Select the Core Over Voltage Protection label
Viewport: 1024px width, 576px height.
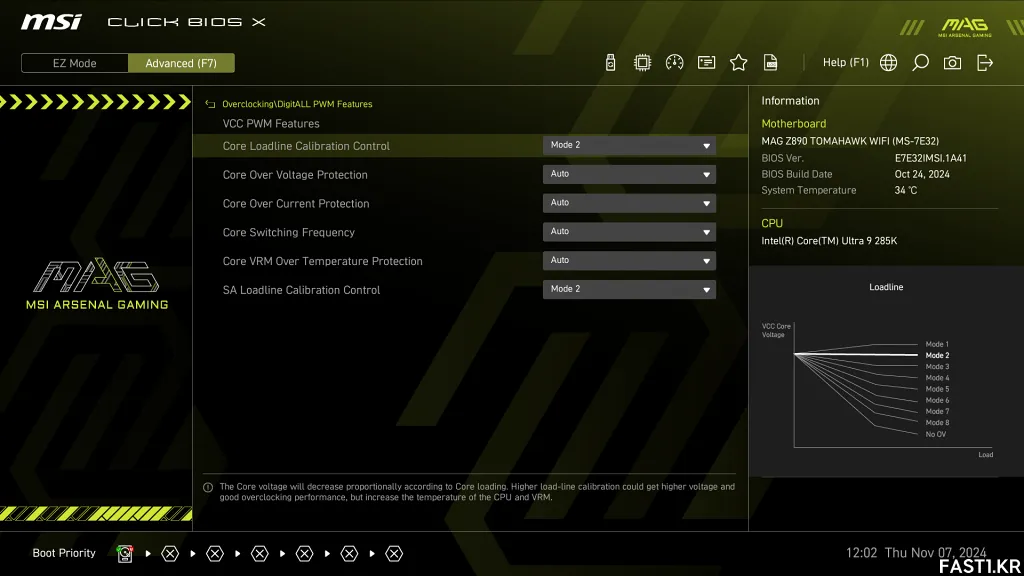295,175
